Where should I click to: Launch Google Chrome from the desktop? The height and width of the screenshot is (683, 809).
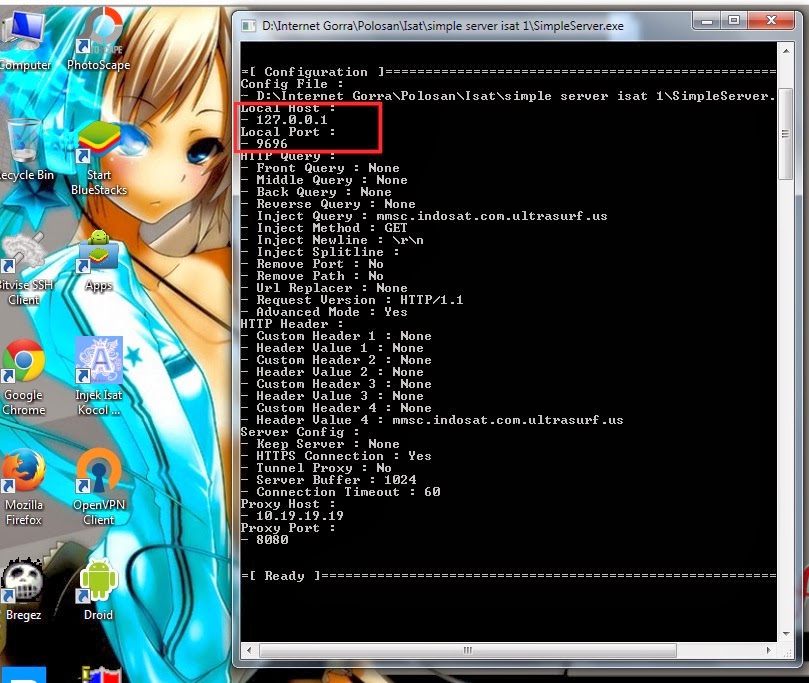point(24,378)
